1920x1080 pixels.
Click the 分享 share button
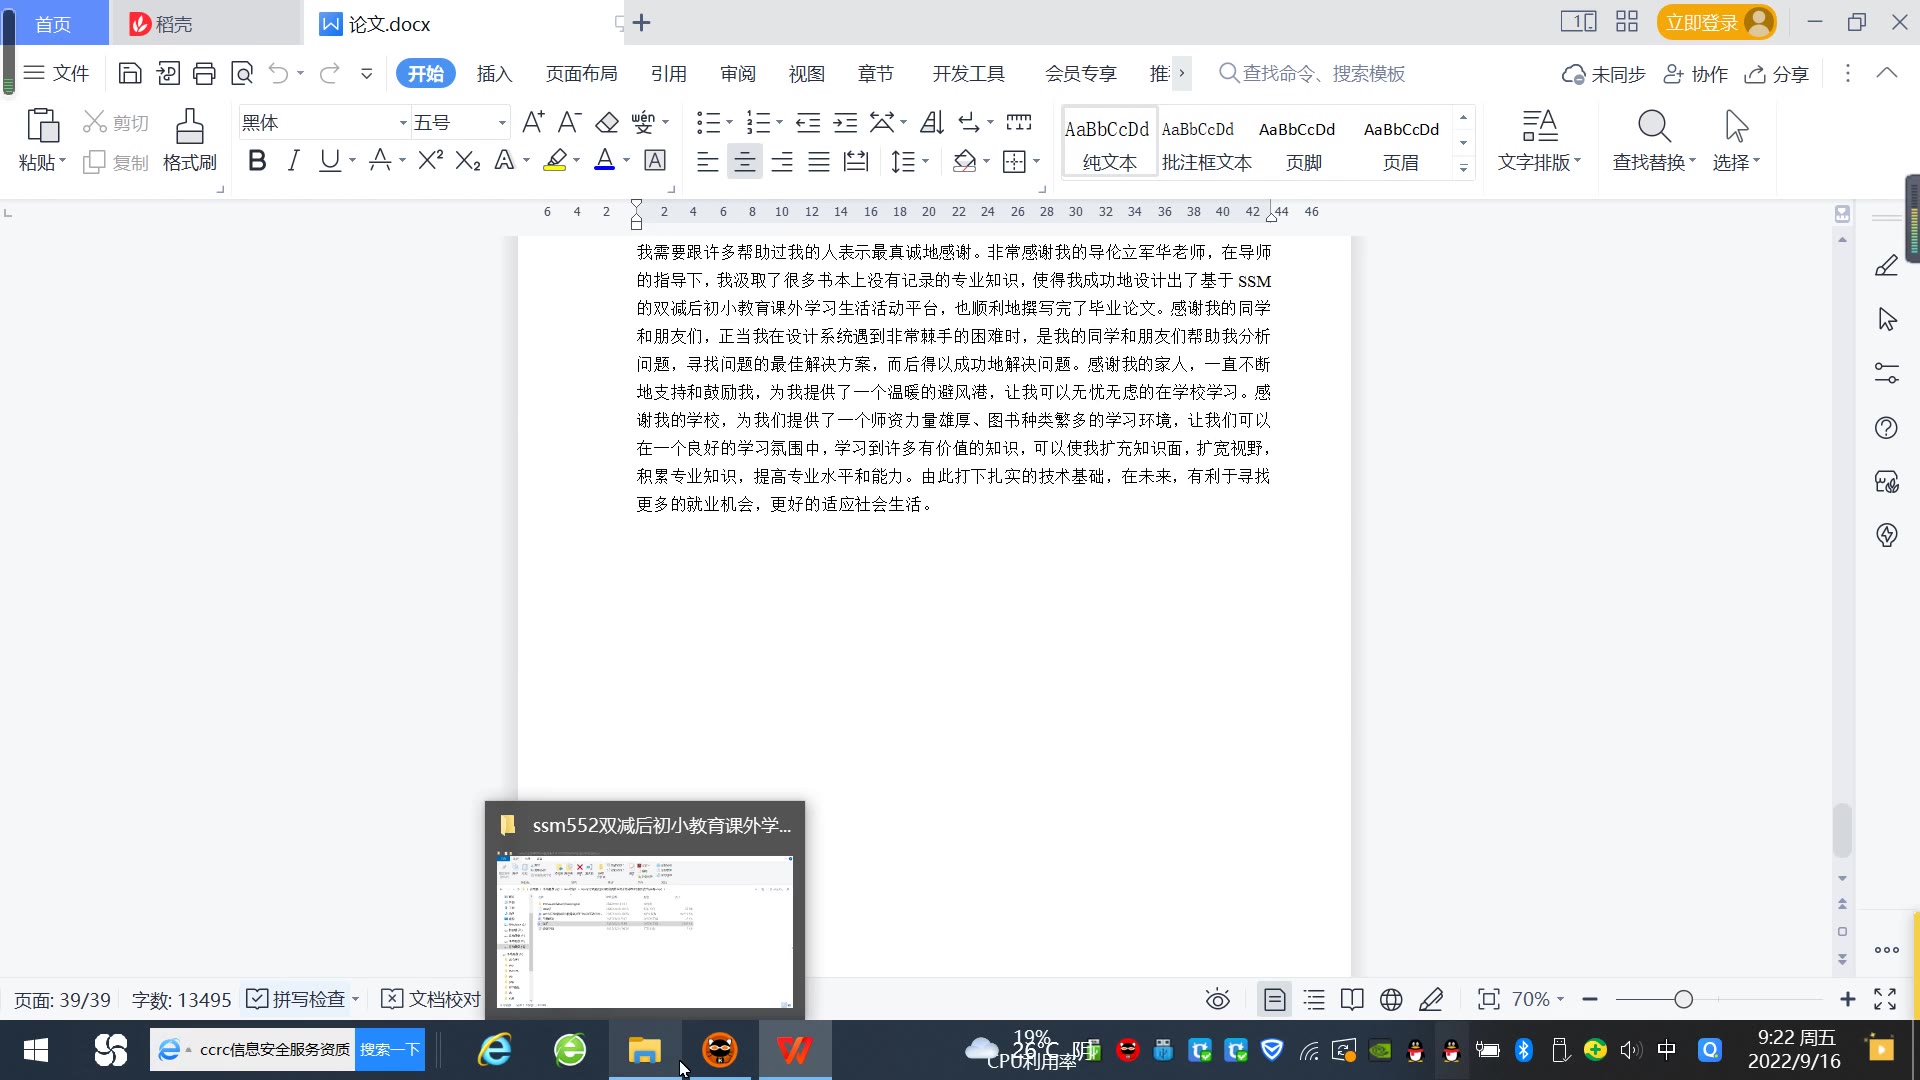1777,74
